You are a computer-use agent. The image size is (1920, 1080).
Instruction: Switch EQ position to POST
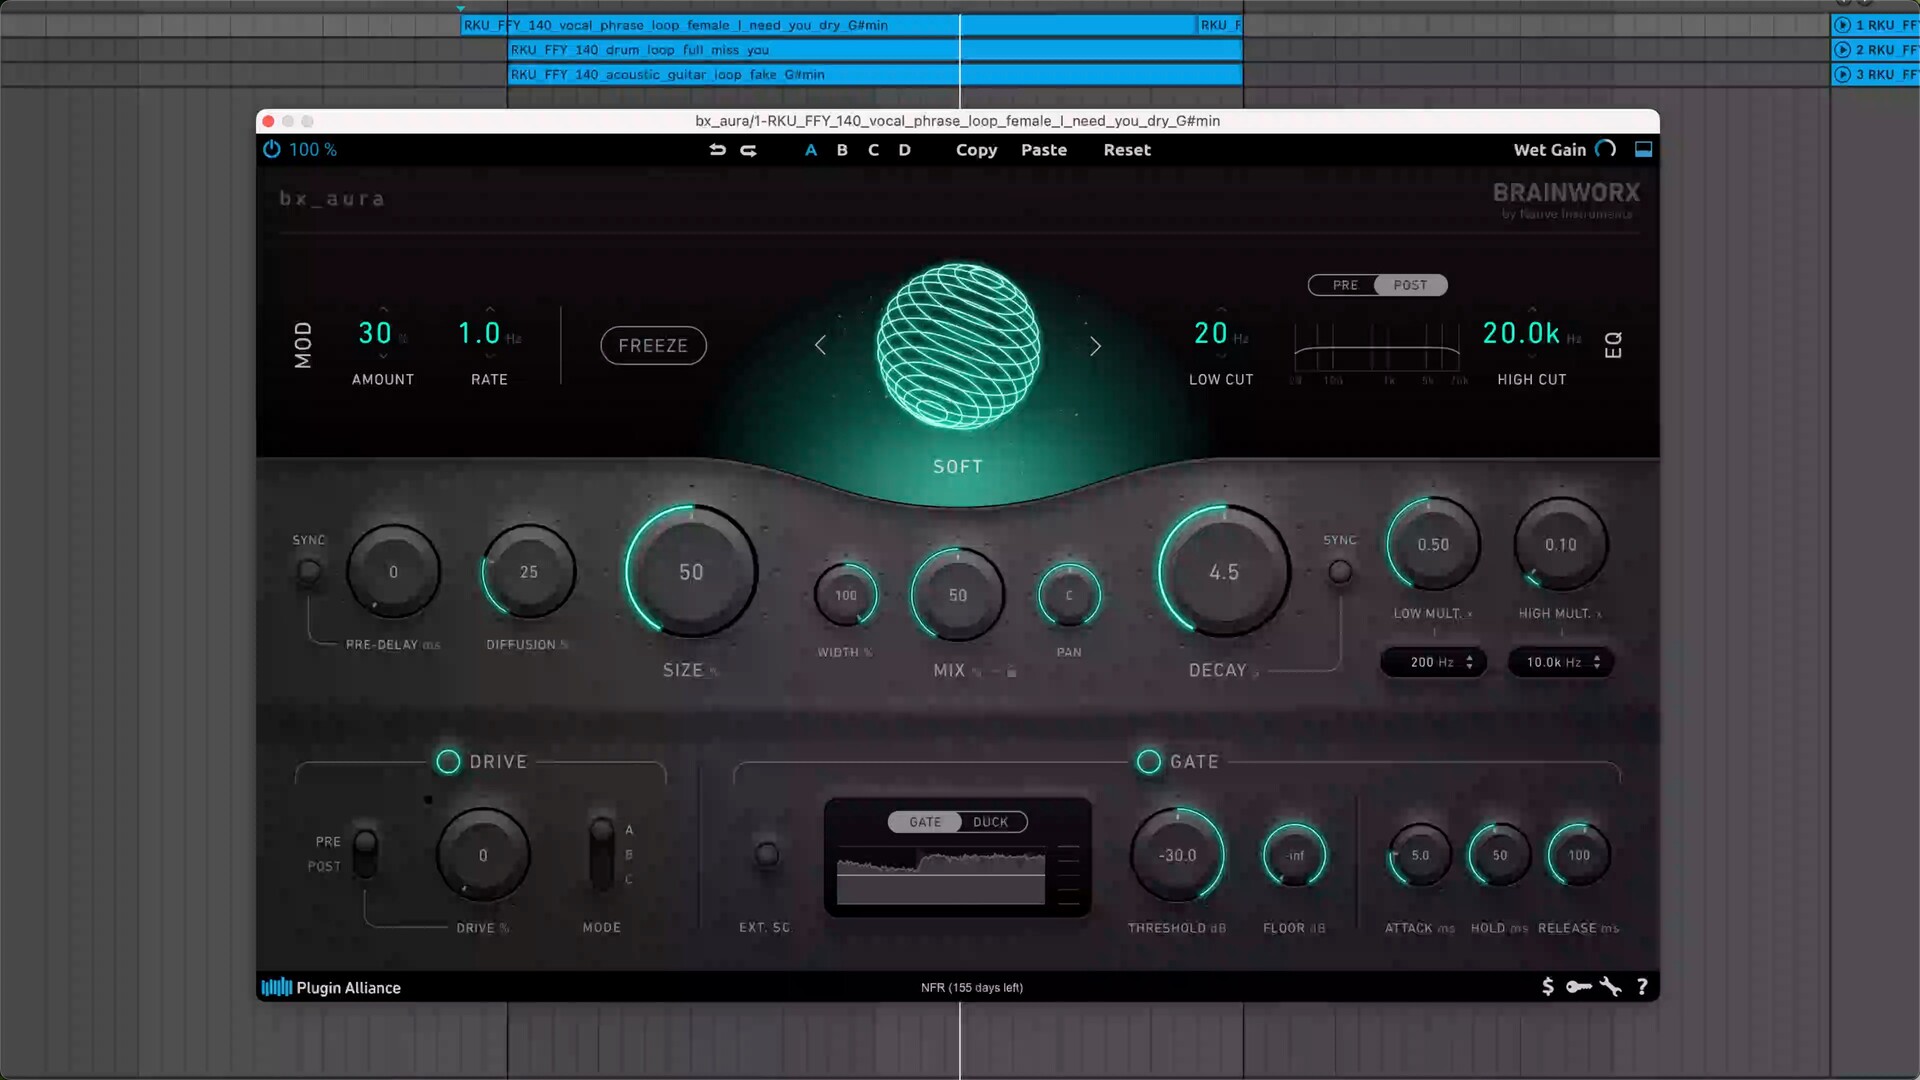click(1411, 285)
